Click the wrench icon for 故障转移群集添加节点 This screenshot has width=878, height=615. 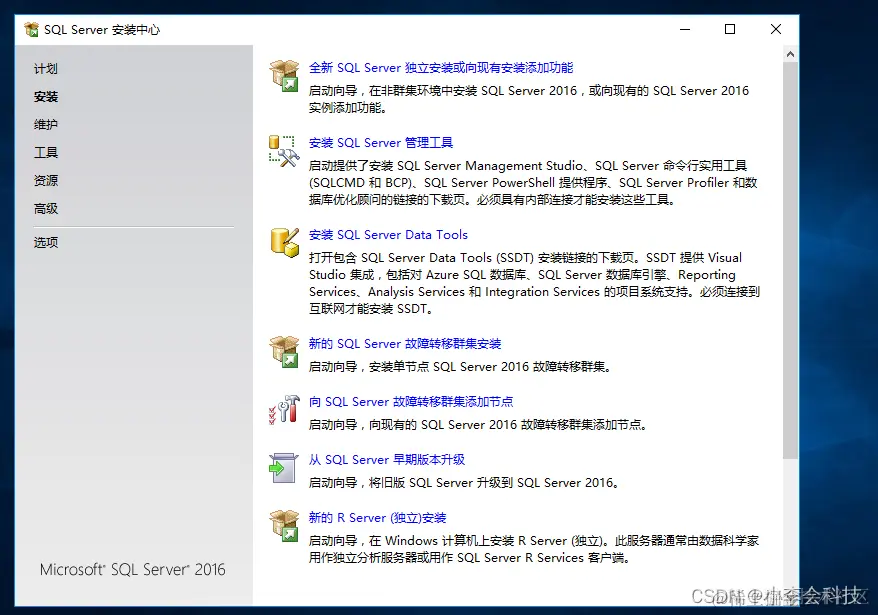(284, 409)
